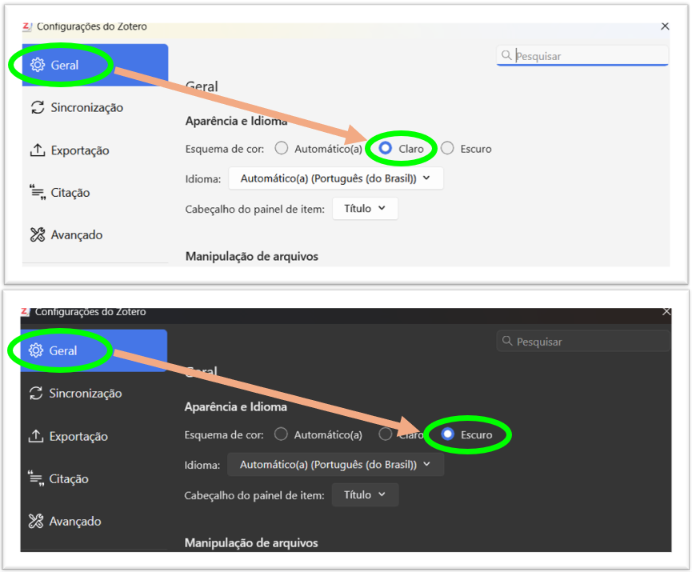Open Título header dropdown in dark window
692x572 pixels.
365,495
